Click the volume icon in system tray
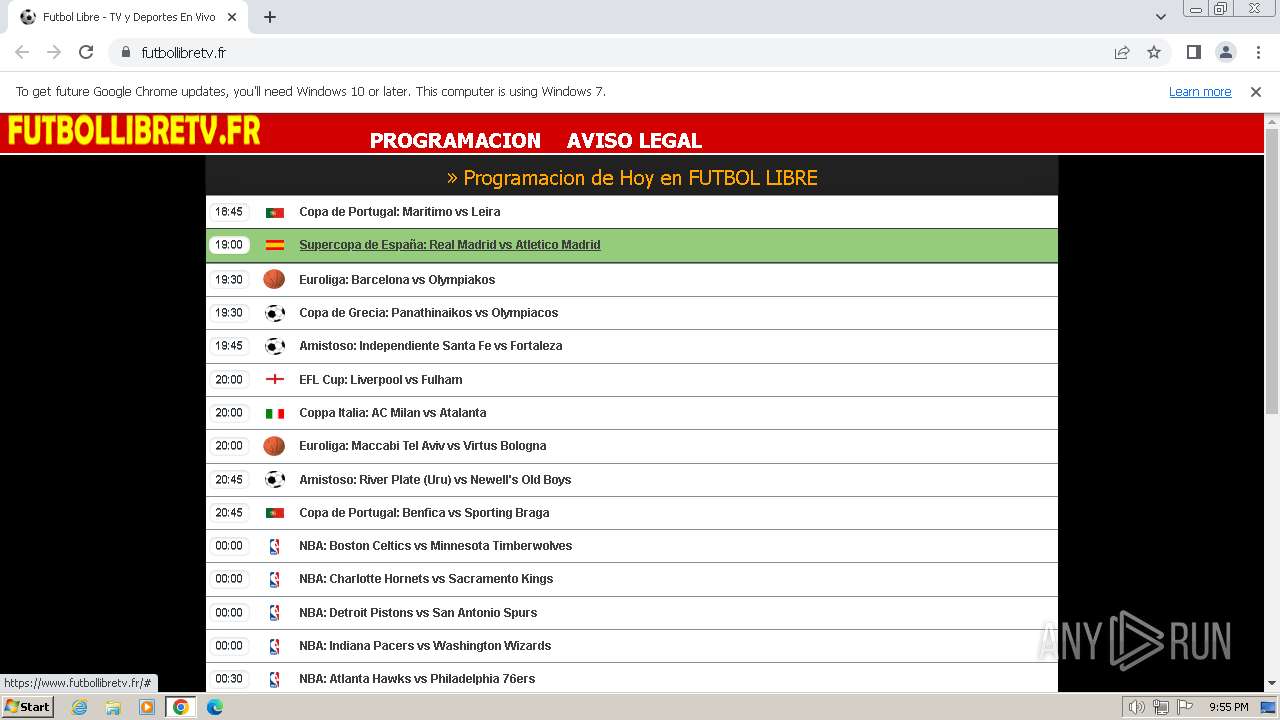Screen dimensions: 1280x720 click(x=1136, y=707)
